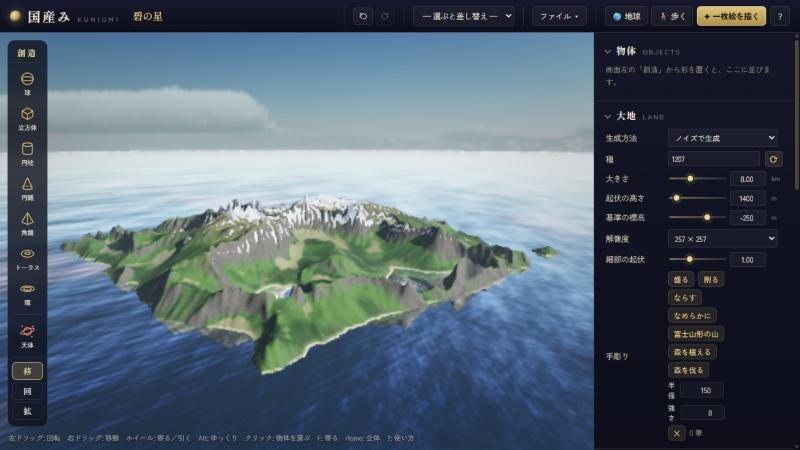
Task: Add a cylinder (円柱) shape
Action: (x=27, y=154)
